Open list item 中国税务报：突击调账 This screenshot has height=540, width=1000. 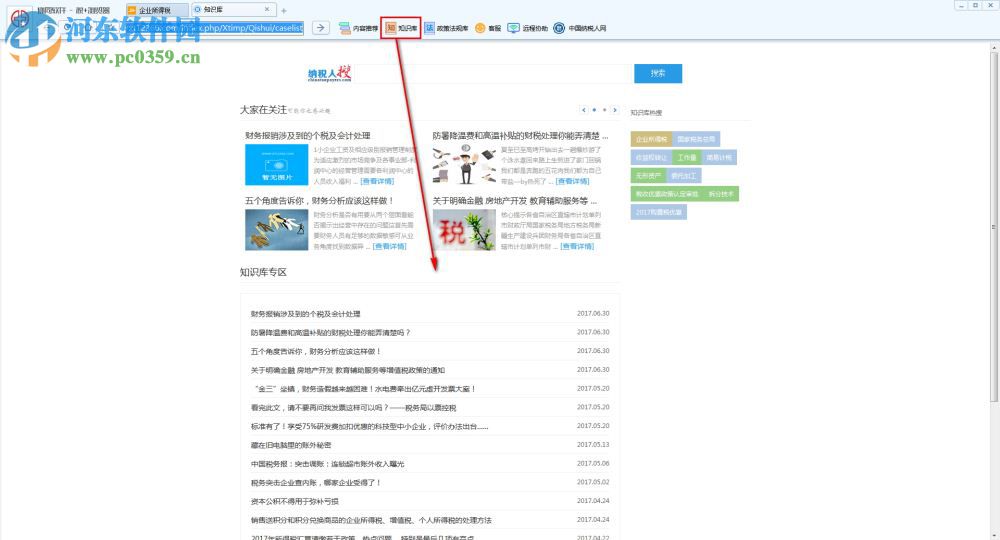[327, 464]
